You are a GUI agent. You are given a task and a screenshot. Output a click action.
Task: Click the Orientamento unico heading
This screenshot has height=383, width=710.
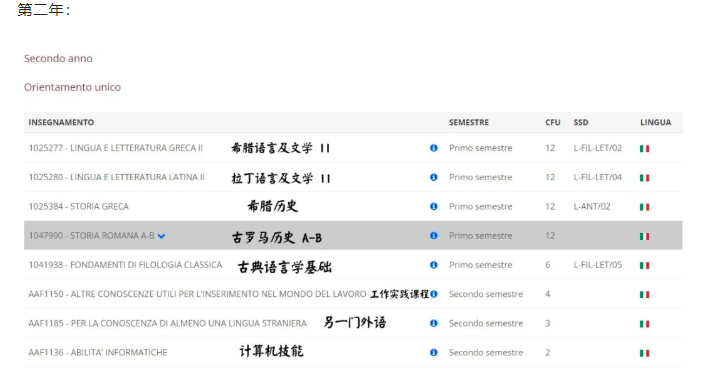pyautogui.click(x=72, y=87)
